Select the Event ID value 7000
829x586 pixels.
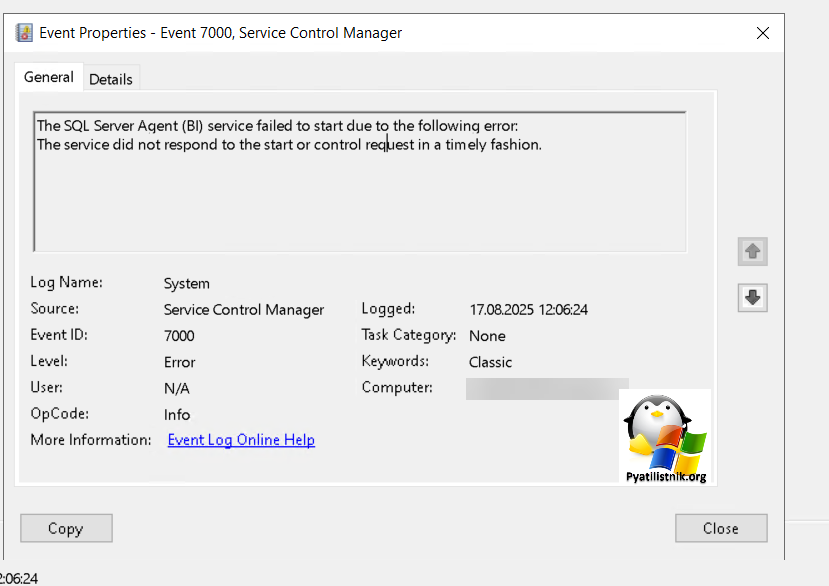[x=179, y=336]
